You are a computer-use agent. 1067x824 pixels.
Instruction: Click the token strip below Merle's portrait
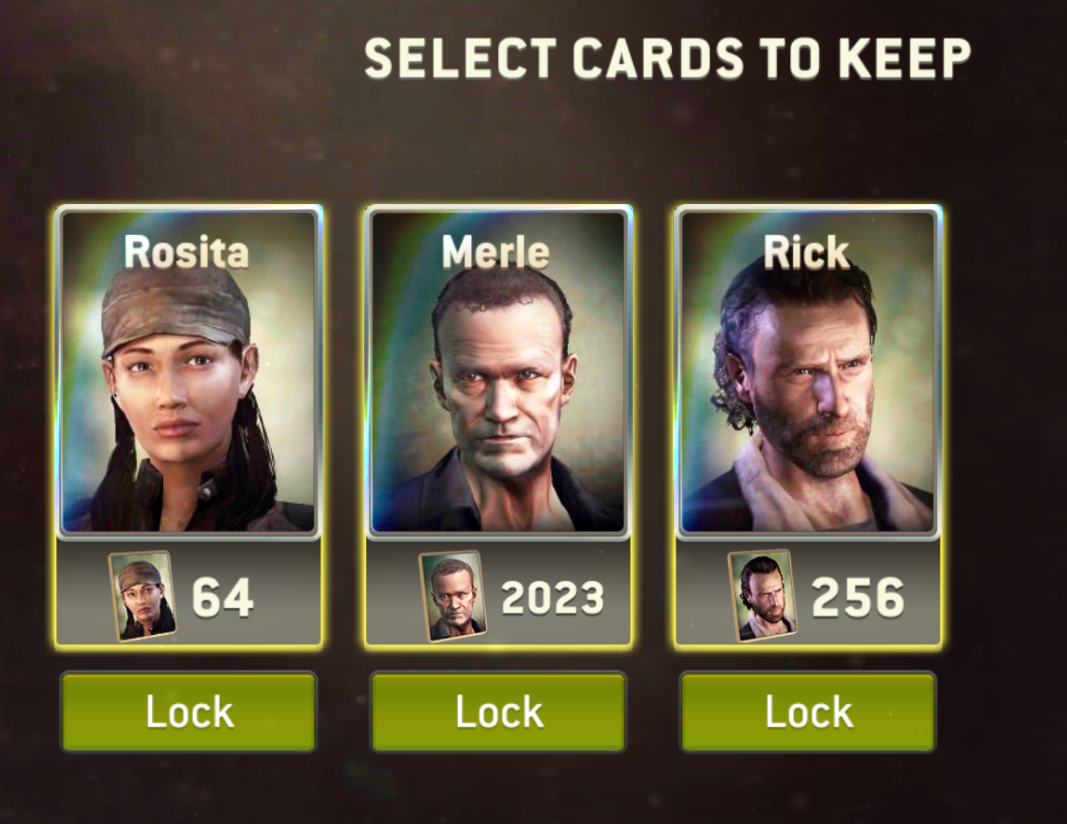pos(498,594)
